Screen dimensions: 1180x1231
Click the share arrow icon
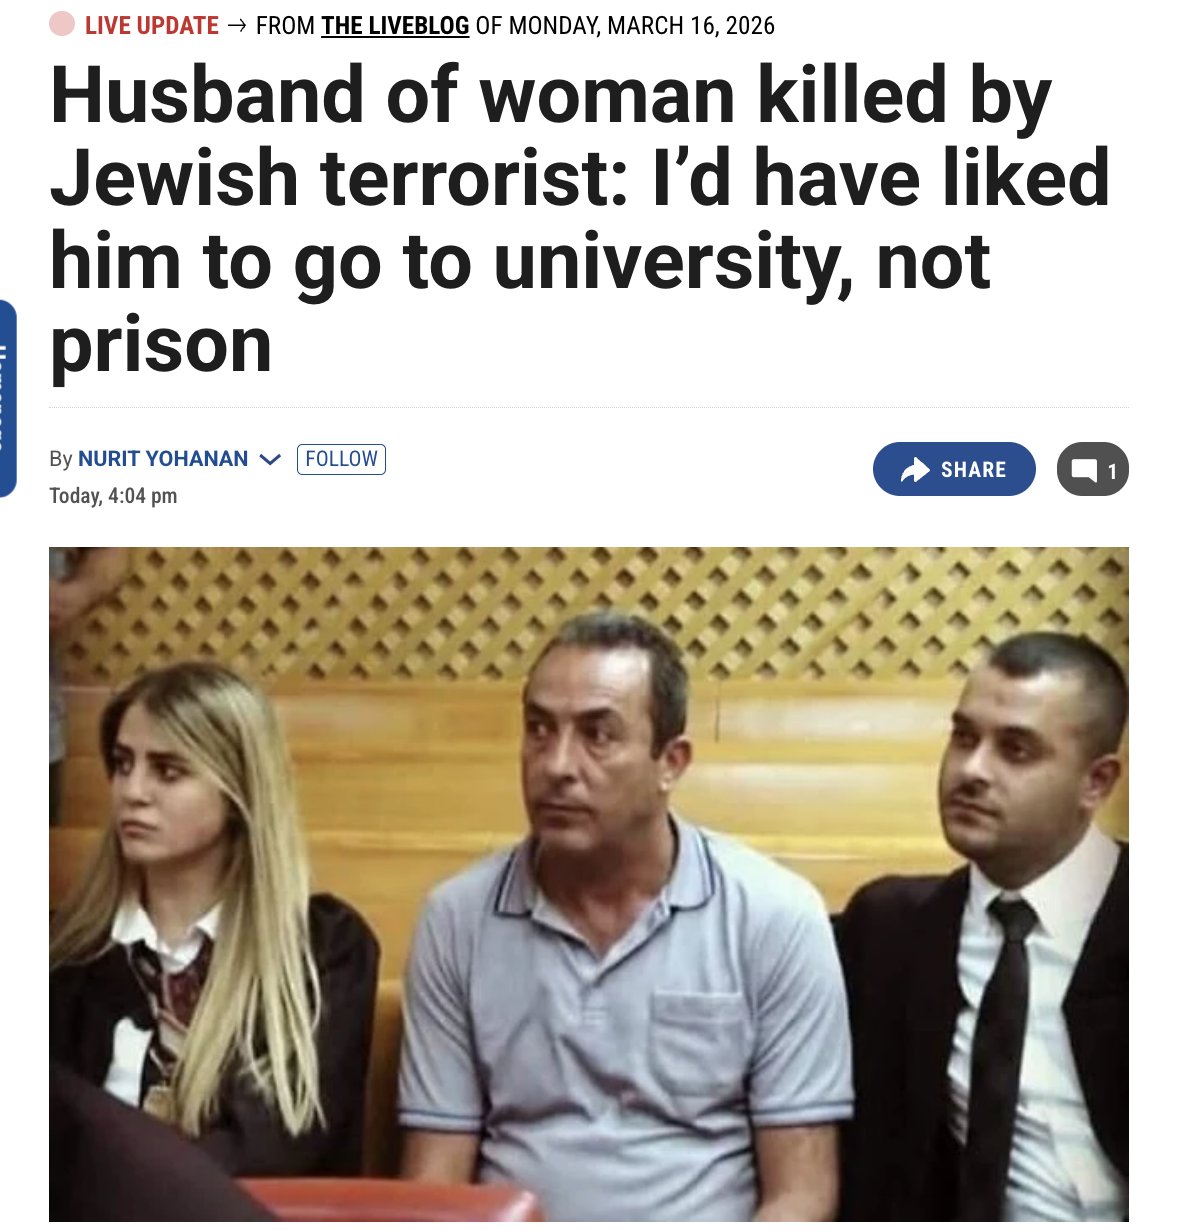coord(915,470)
